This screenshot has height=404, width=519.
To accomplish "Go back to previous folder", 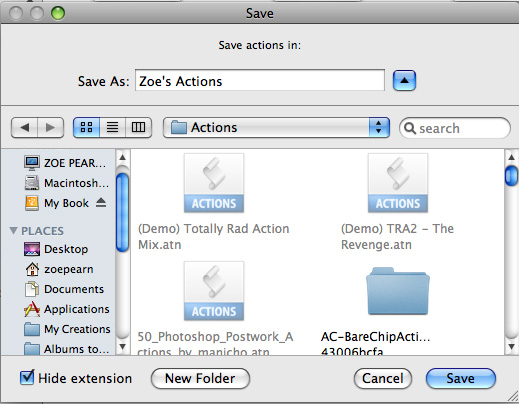I will (24, 127).
